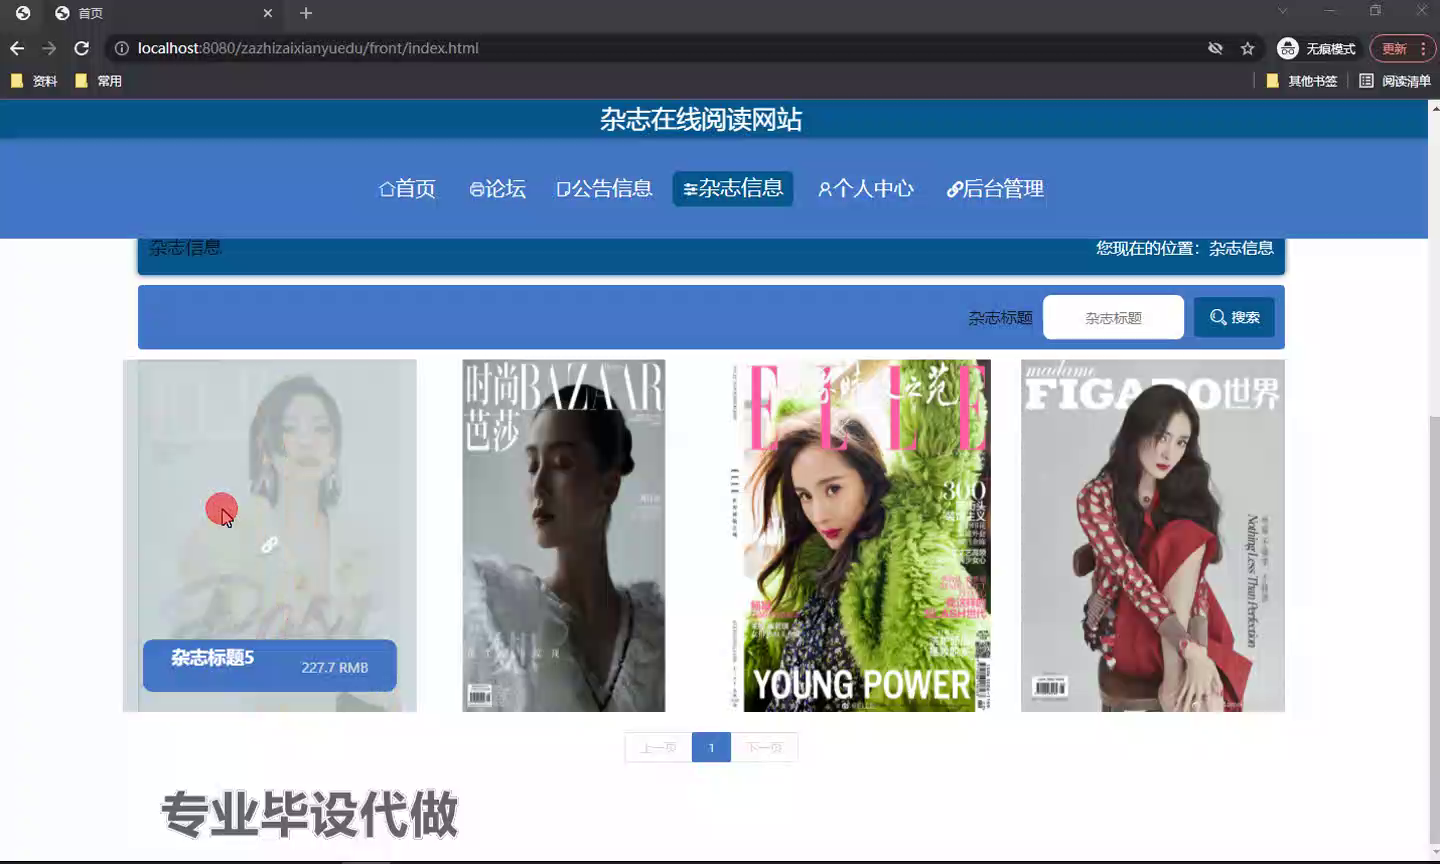Click the site info icon in address bar
This screenshot has width=1440, height=864.
click(x=121, y=48)
